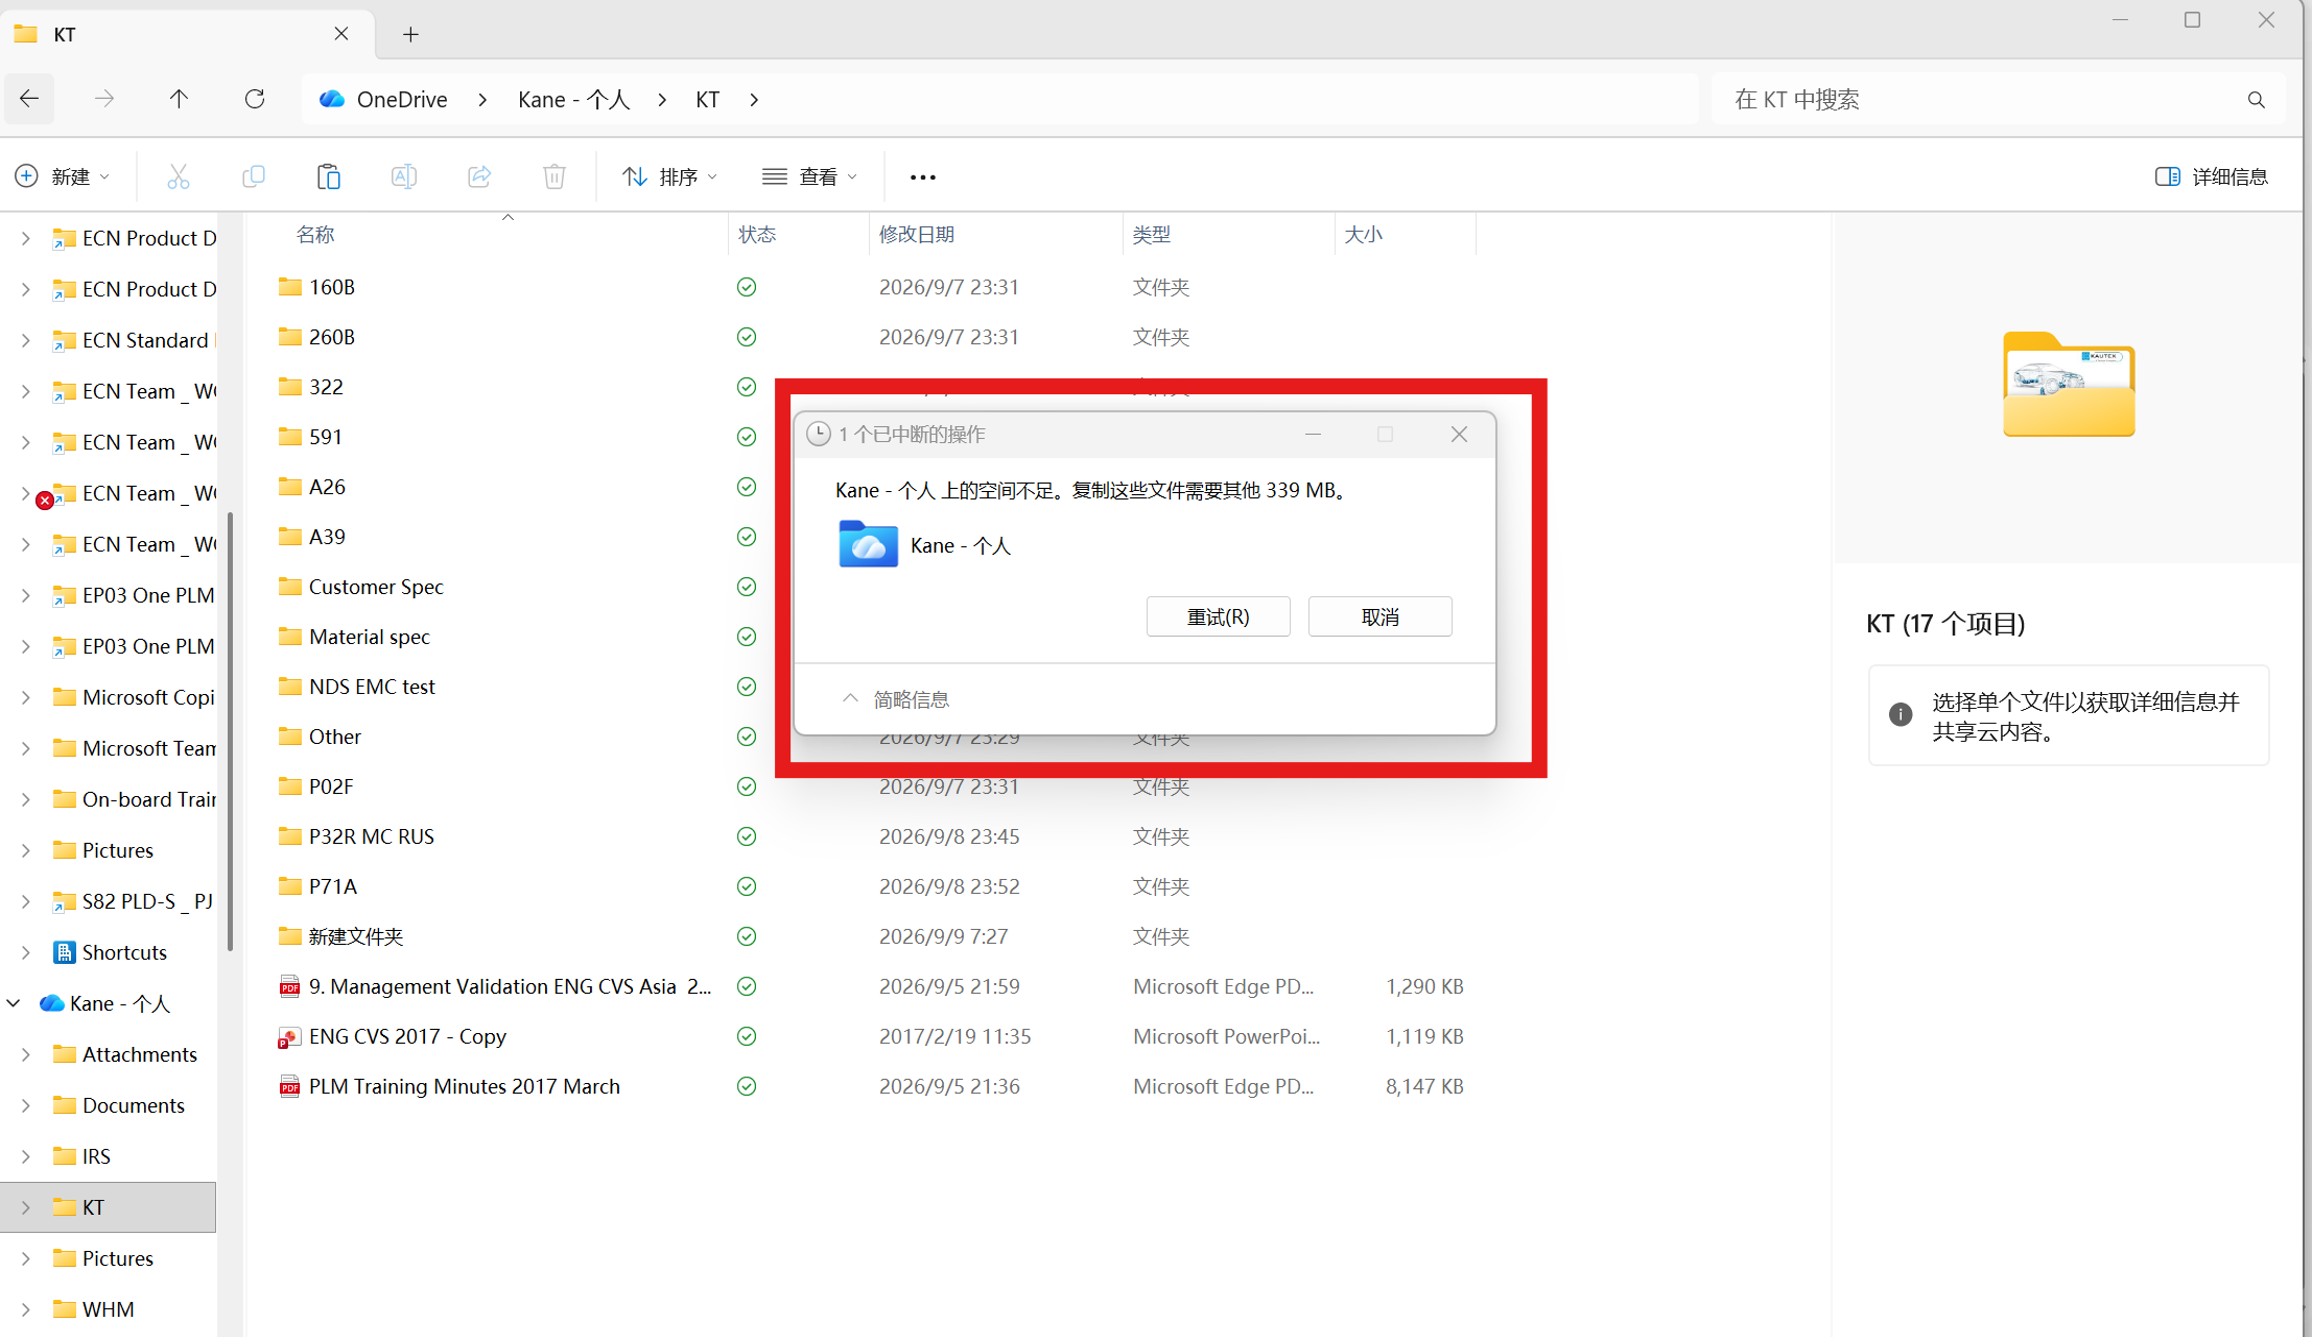
Task: Collapse the Kane - 个人 tree node
Action: pyautogui.click(x=14, y=1003)
